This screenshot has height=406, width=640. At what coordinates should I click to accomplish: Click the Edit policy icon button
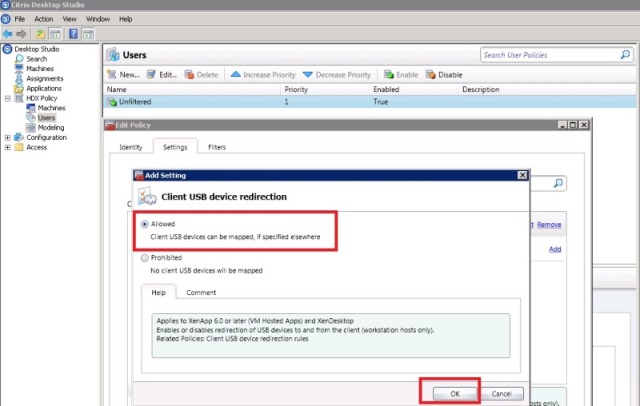click(x=151, y=75)
